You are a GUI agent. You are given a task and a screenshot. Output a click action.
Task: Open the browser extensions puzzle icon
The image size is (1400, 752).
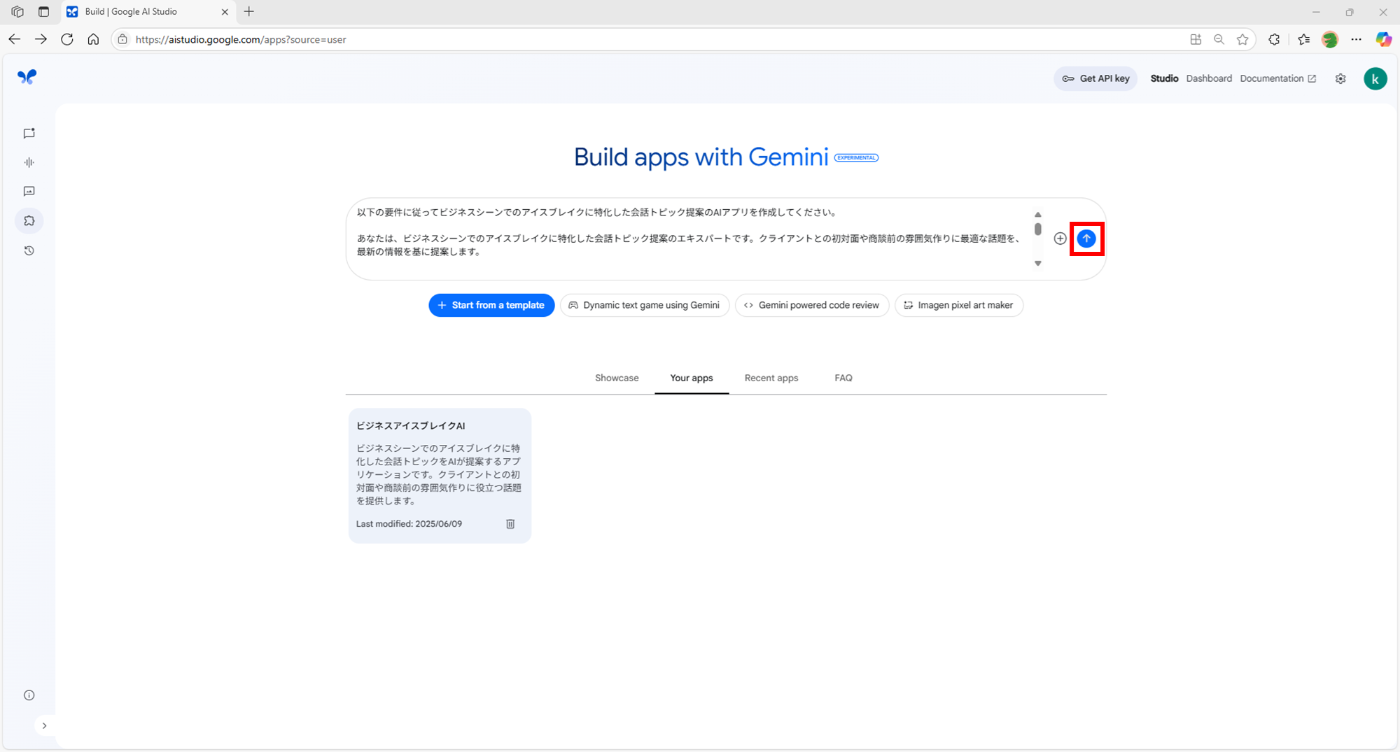pos(1274,39)
